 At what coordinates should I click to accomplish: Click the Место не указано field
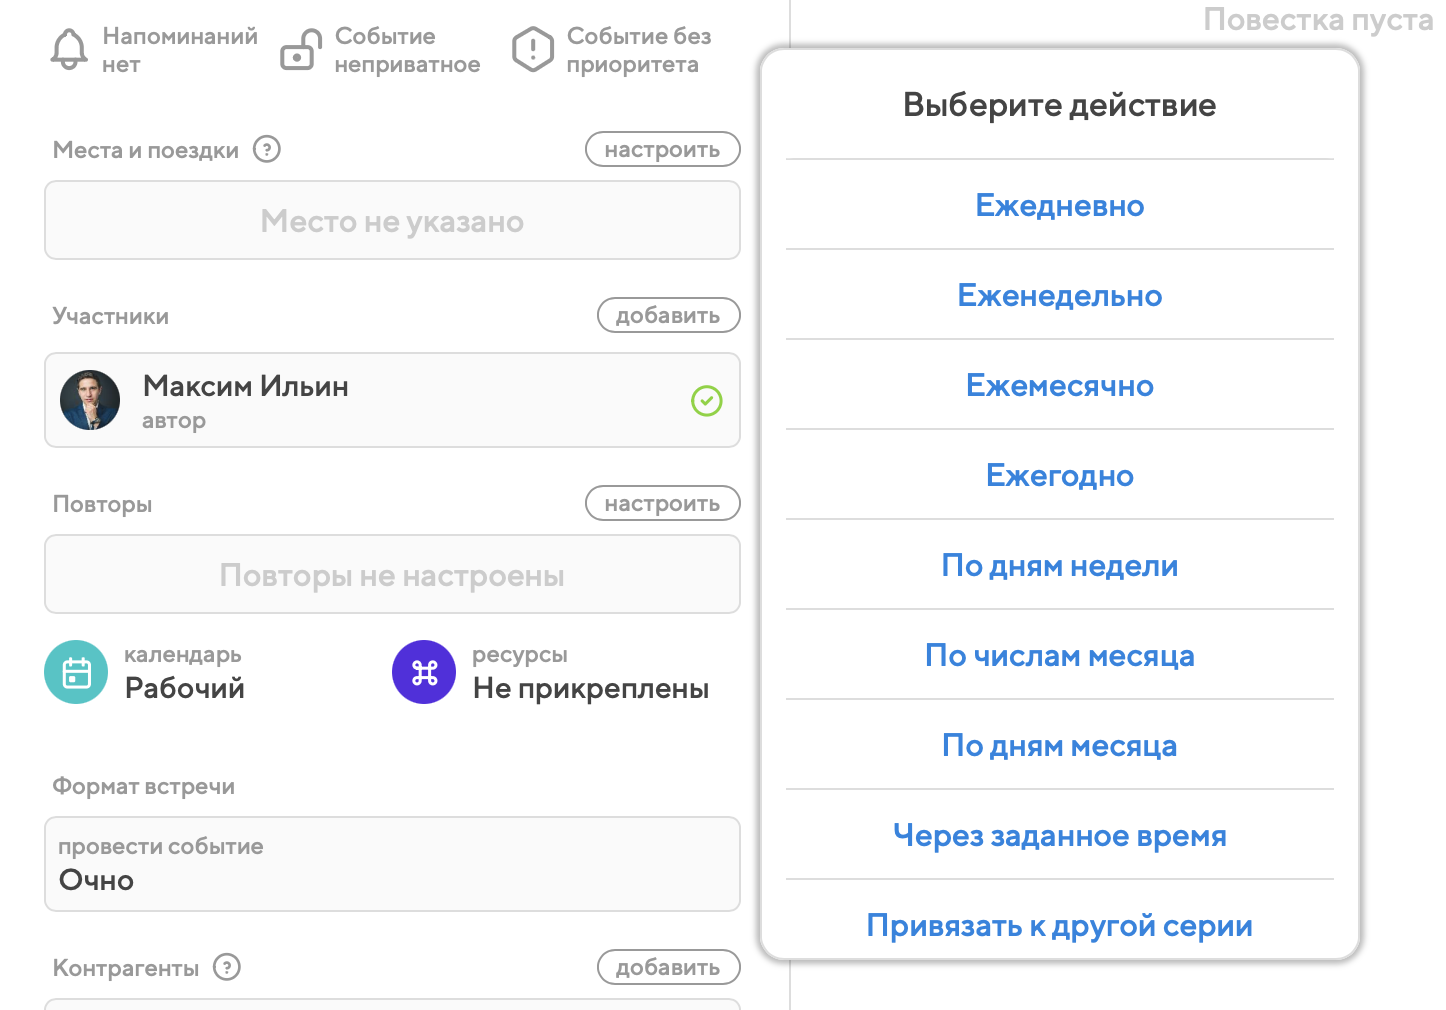click(392, 221)
